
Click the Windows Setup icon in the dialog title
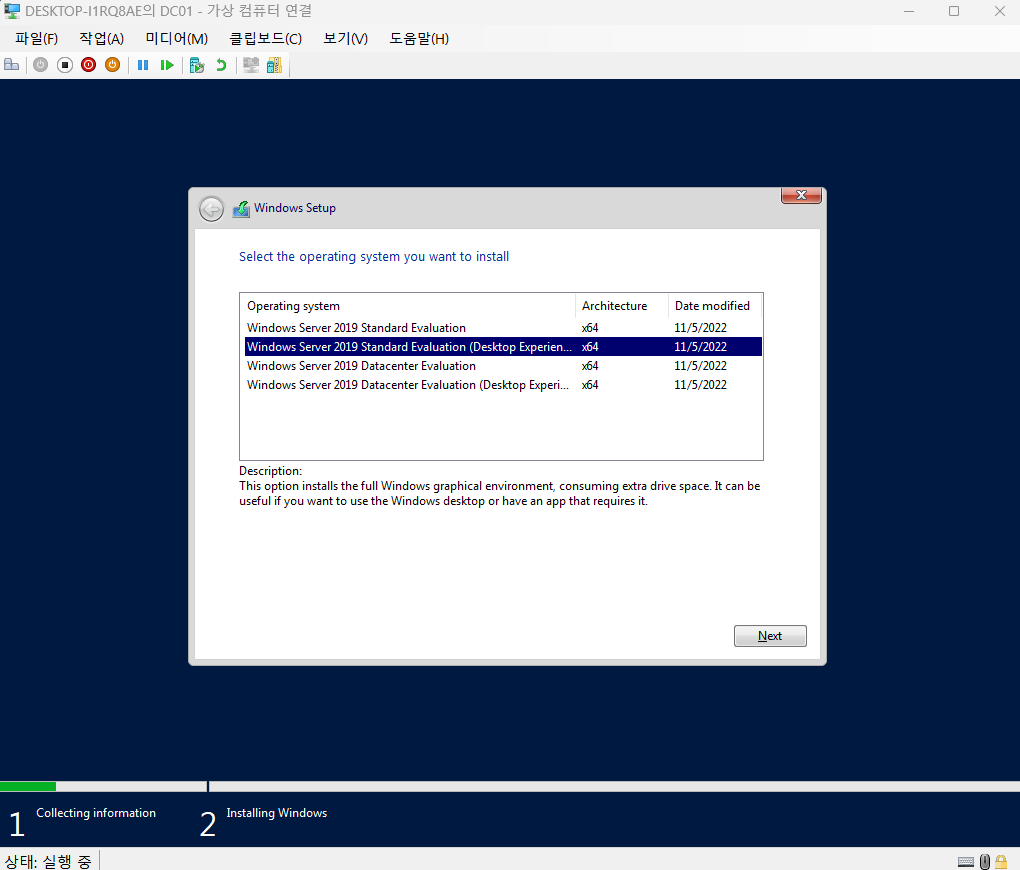tap(241, 209)
